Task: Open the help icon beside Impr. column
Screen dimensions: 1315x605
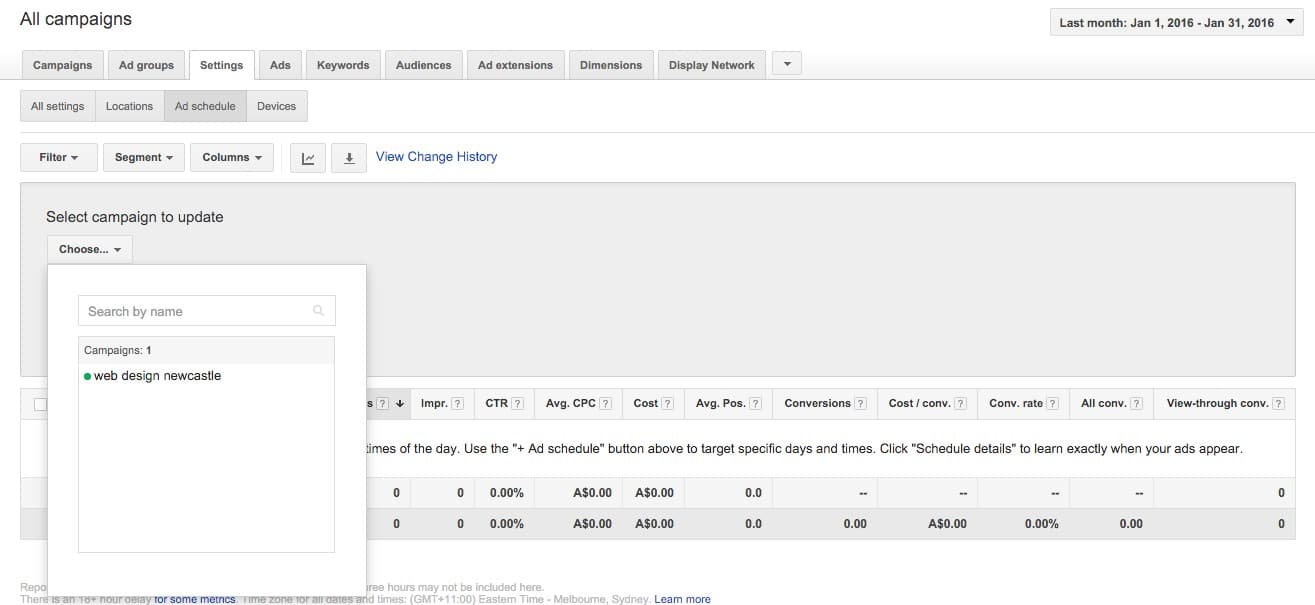Action: click(459, 403)
